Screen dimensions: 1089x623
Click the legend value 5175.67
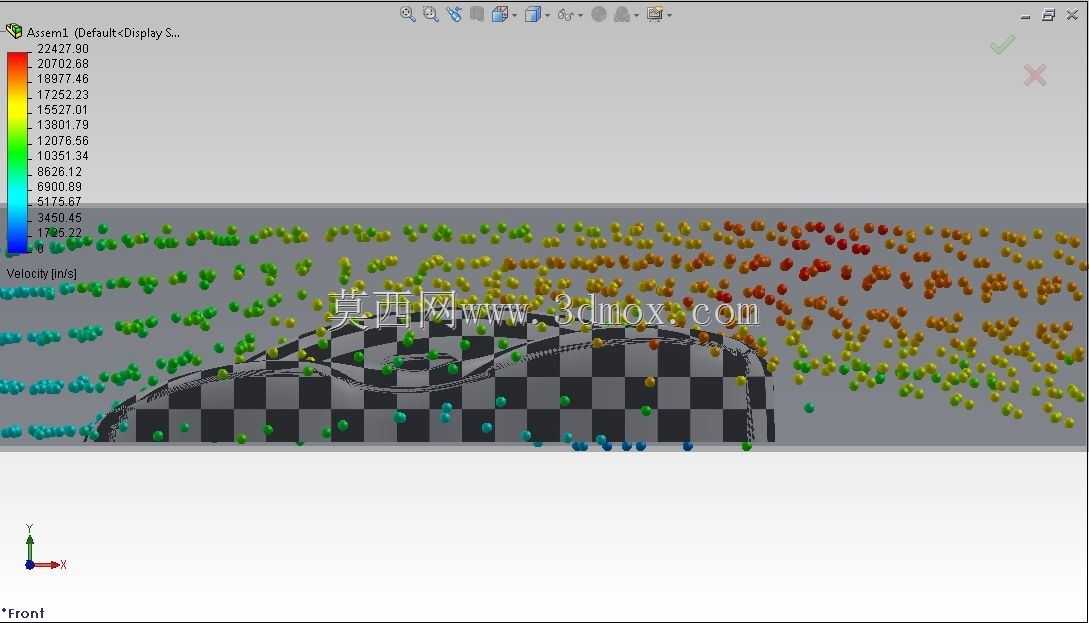coord(59,202)
